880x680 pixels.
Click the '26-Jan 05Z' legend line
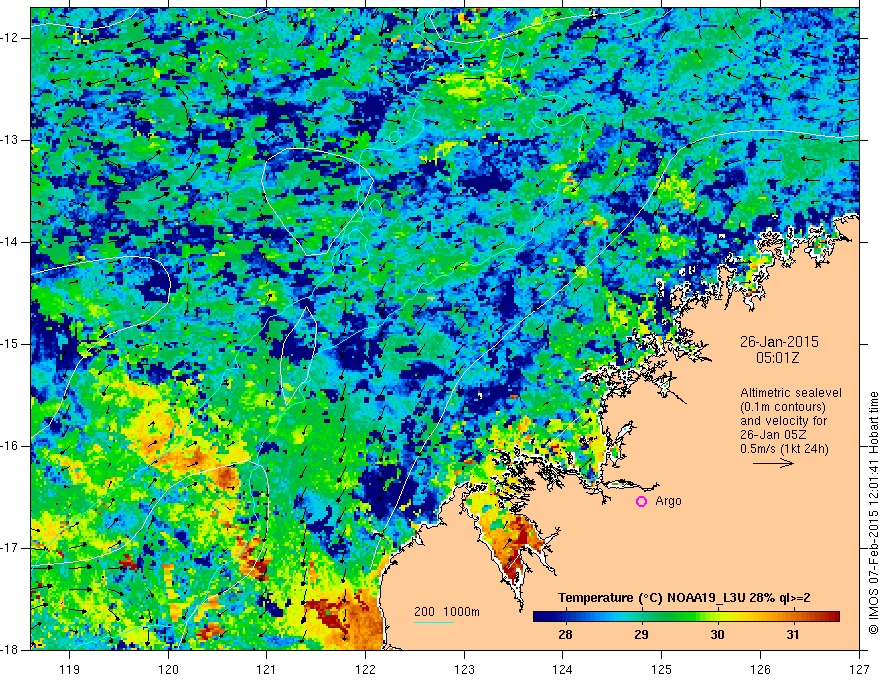click(771, 435)
